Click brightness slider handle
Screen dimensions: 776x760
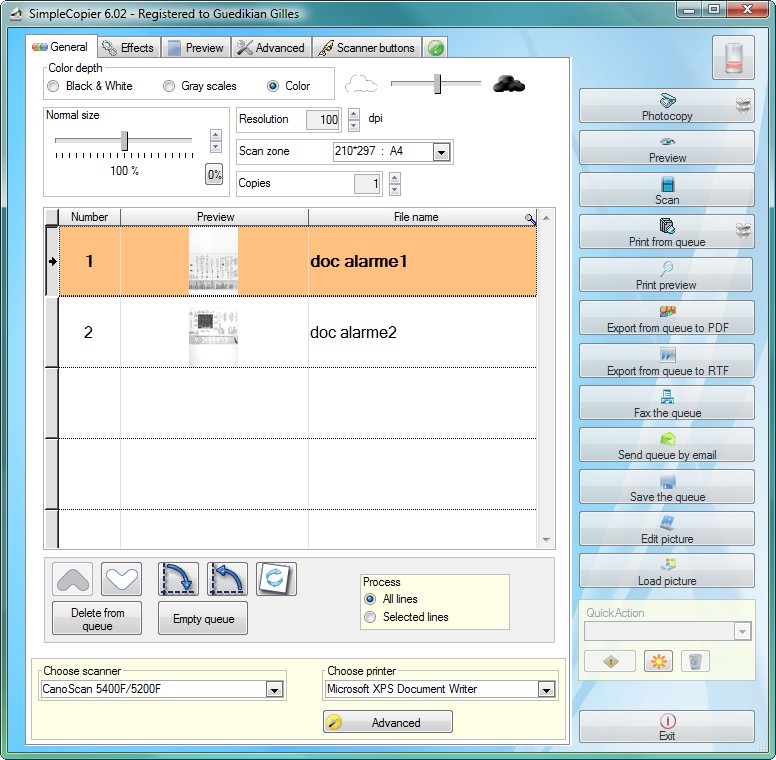coord(437,84)
